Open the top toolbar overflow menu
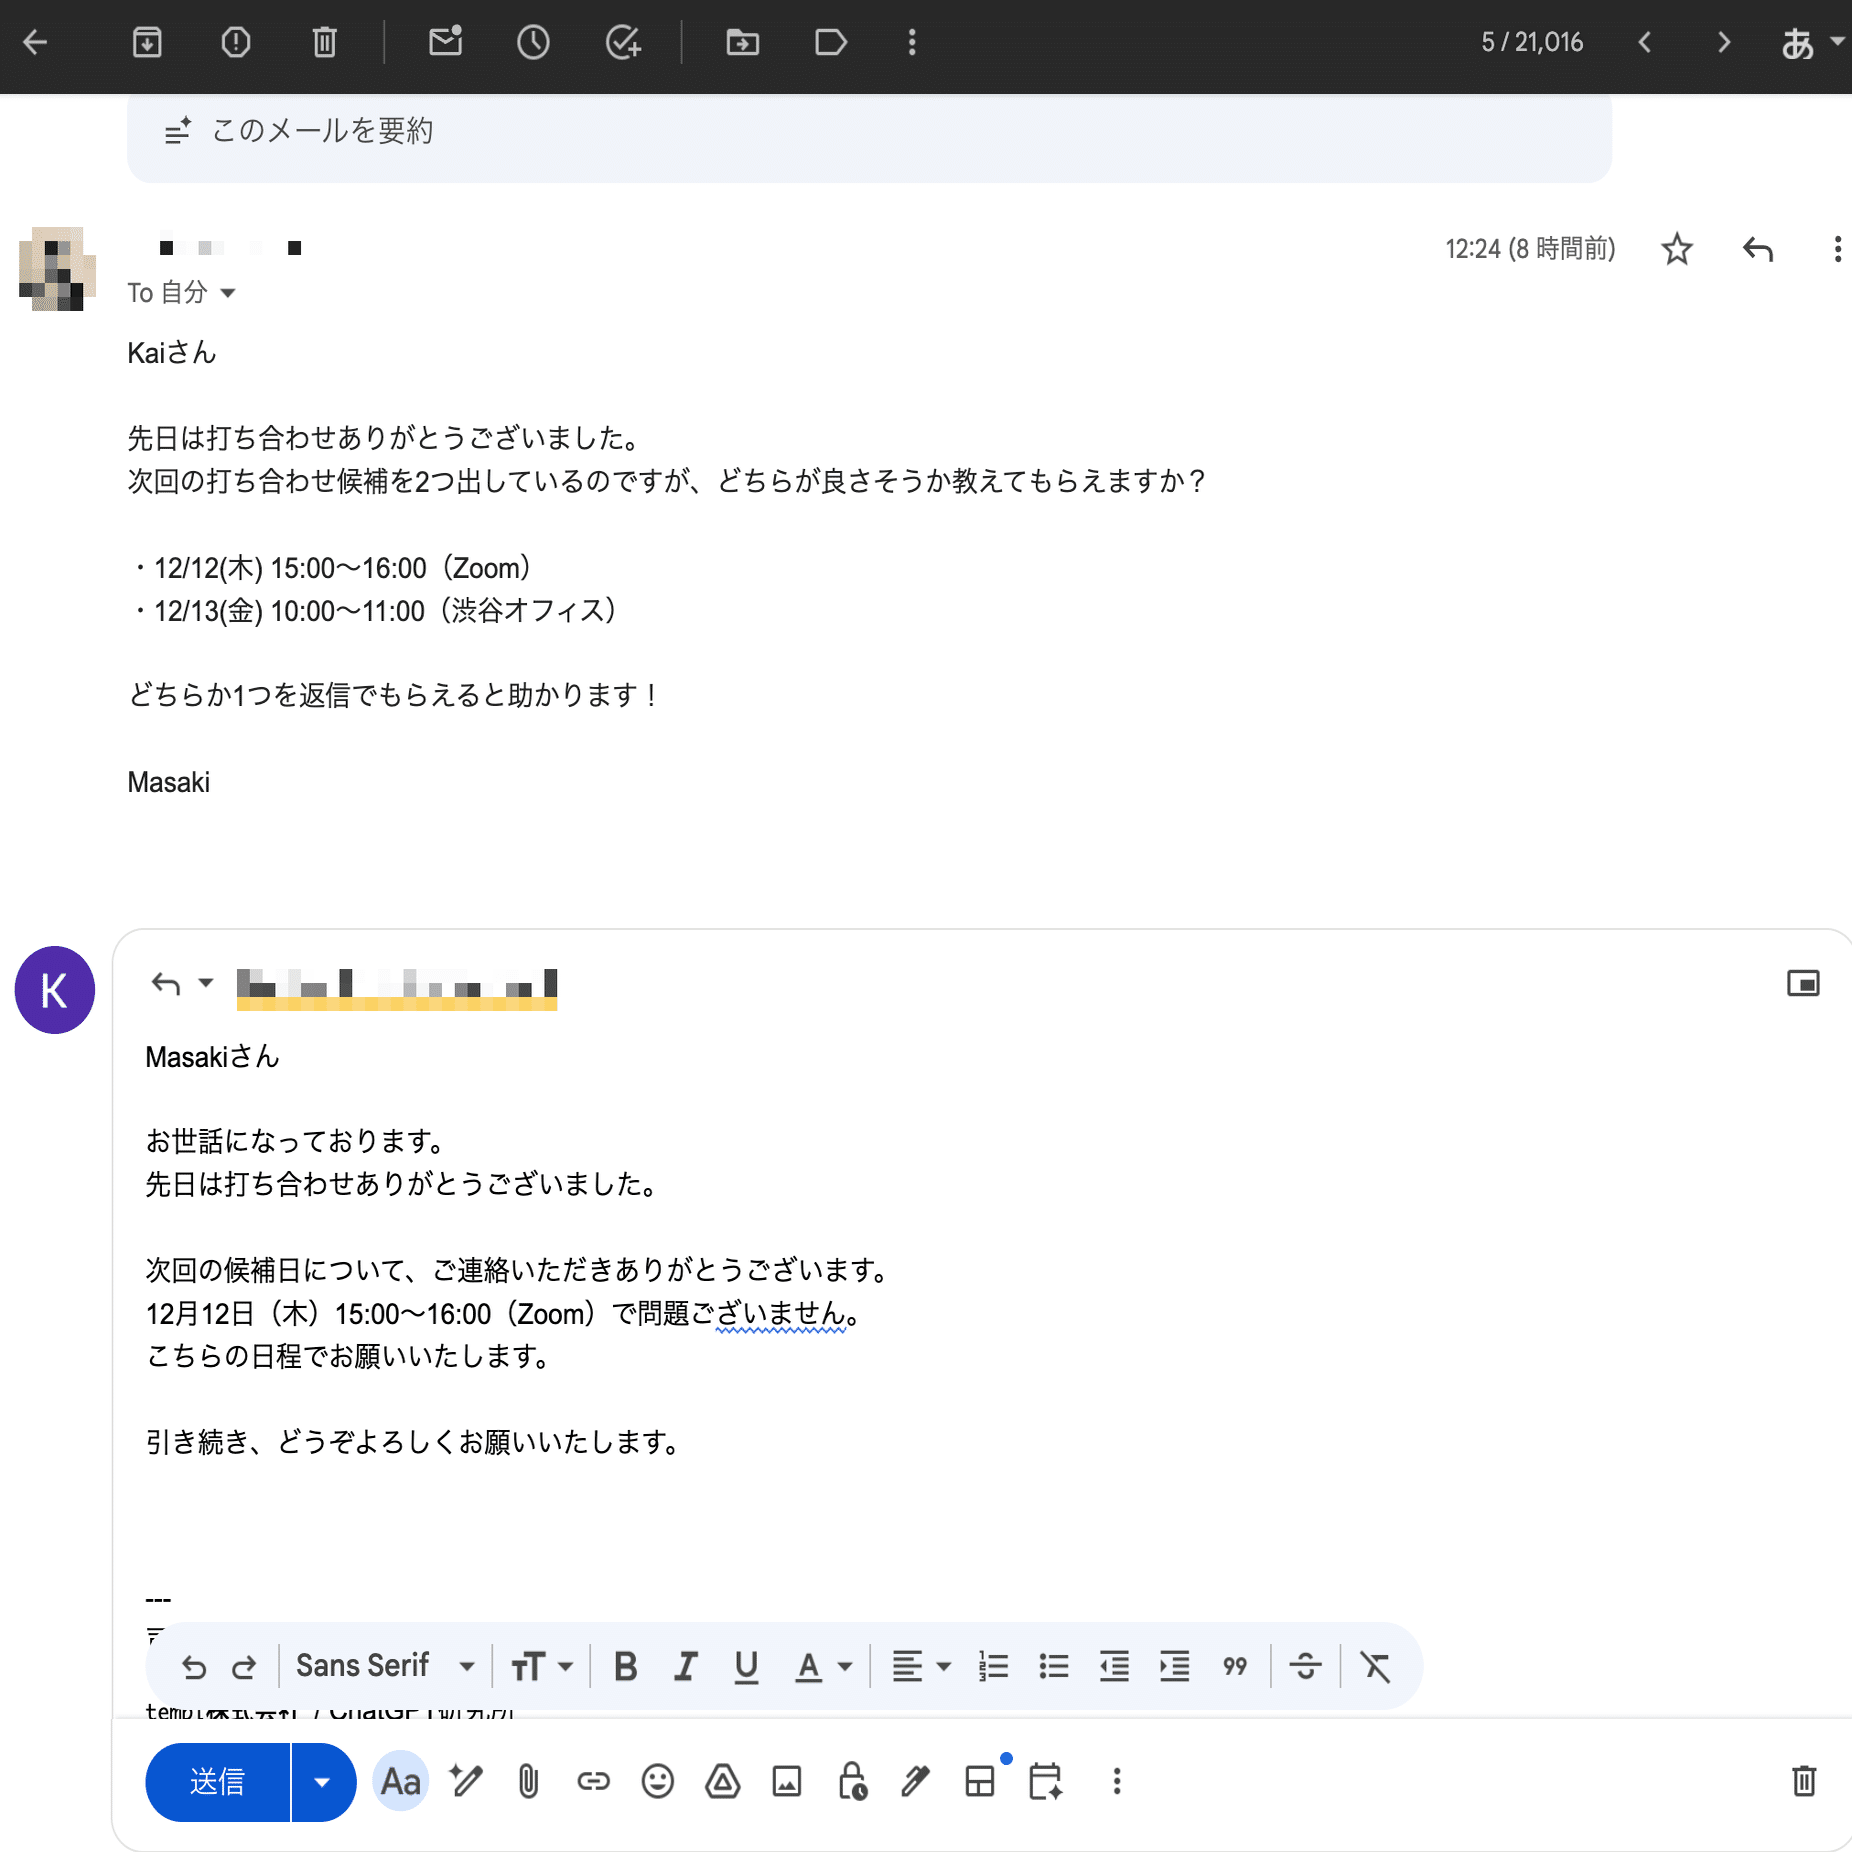This screenshot has width=1852, height=1852. (911, 43)
